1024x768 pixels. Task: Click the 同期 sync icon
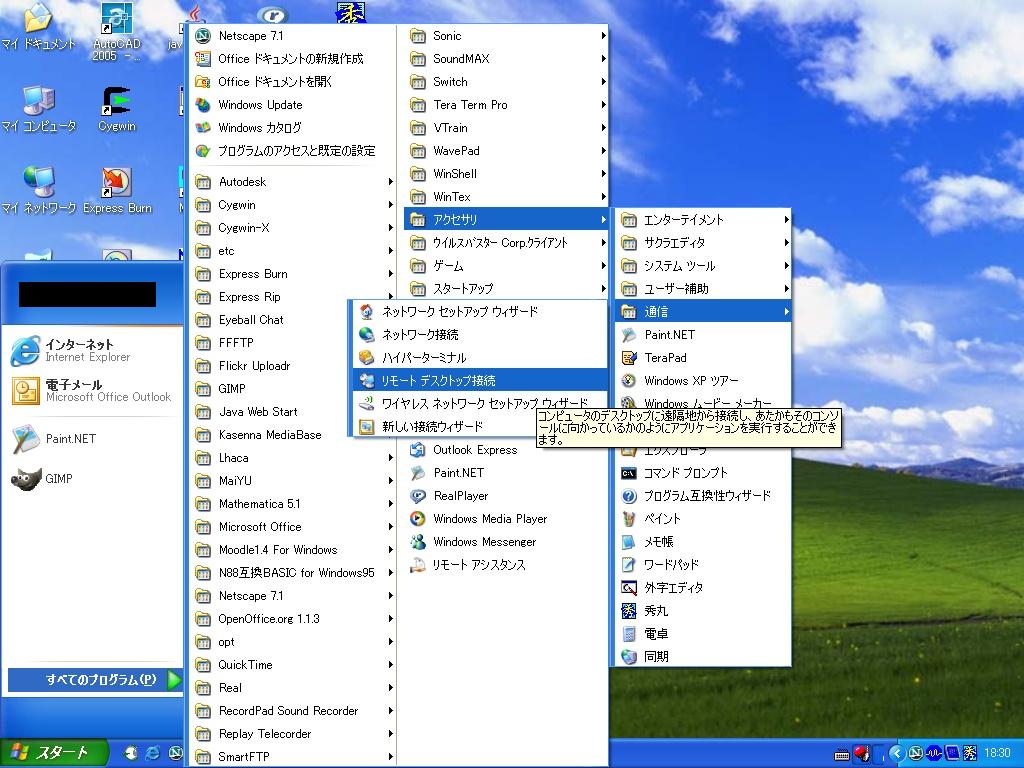pos(628,656)
